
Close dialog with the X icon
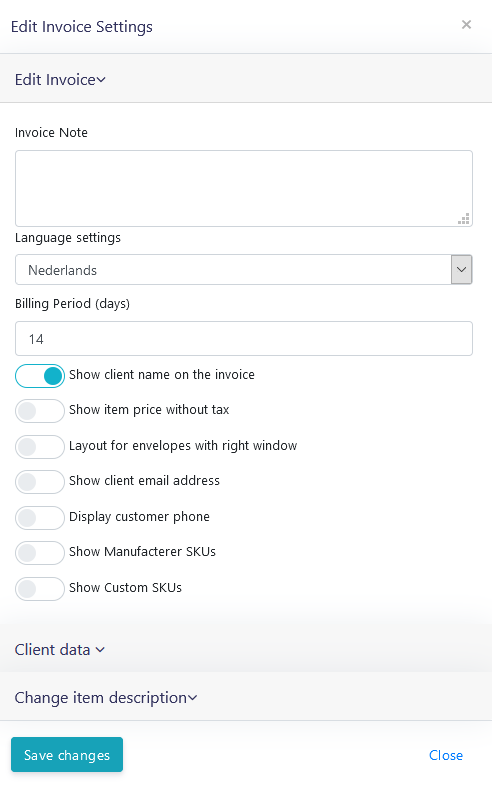(x=466, y=25)
